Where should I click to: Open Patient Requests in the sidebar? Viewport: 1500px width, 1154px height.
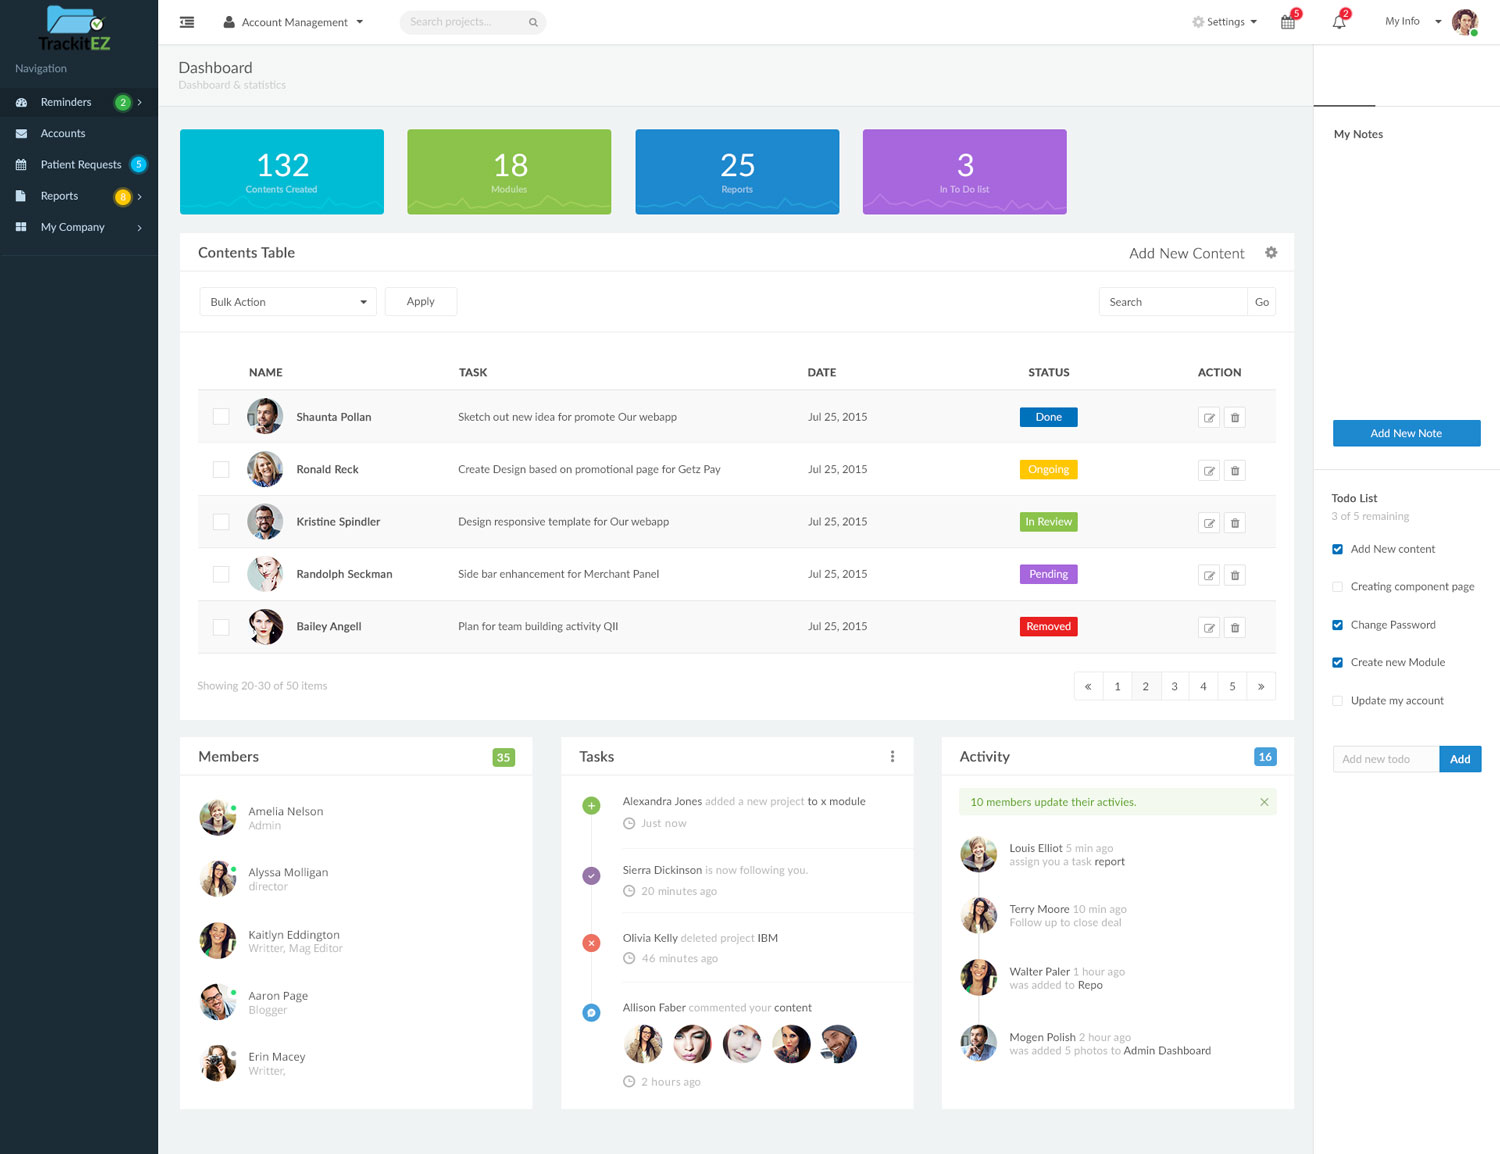81,165
